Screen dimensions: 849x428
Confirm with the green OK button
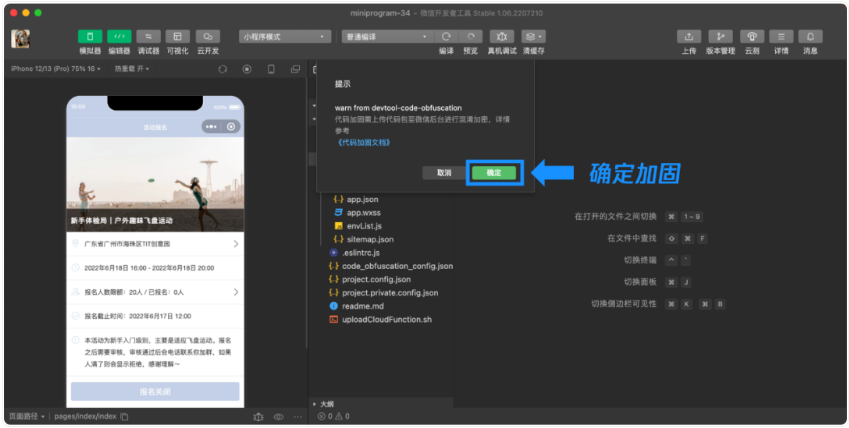(x=494, y=173)
